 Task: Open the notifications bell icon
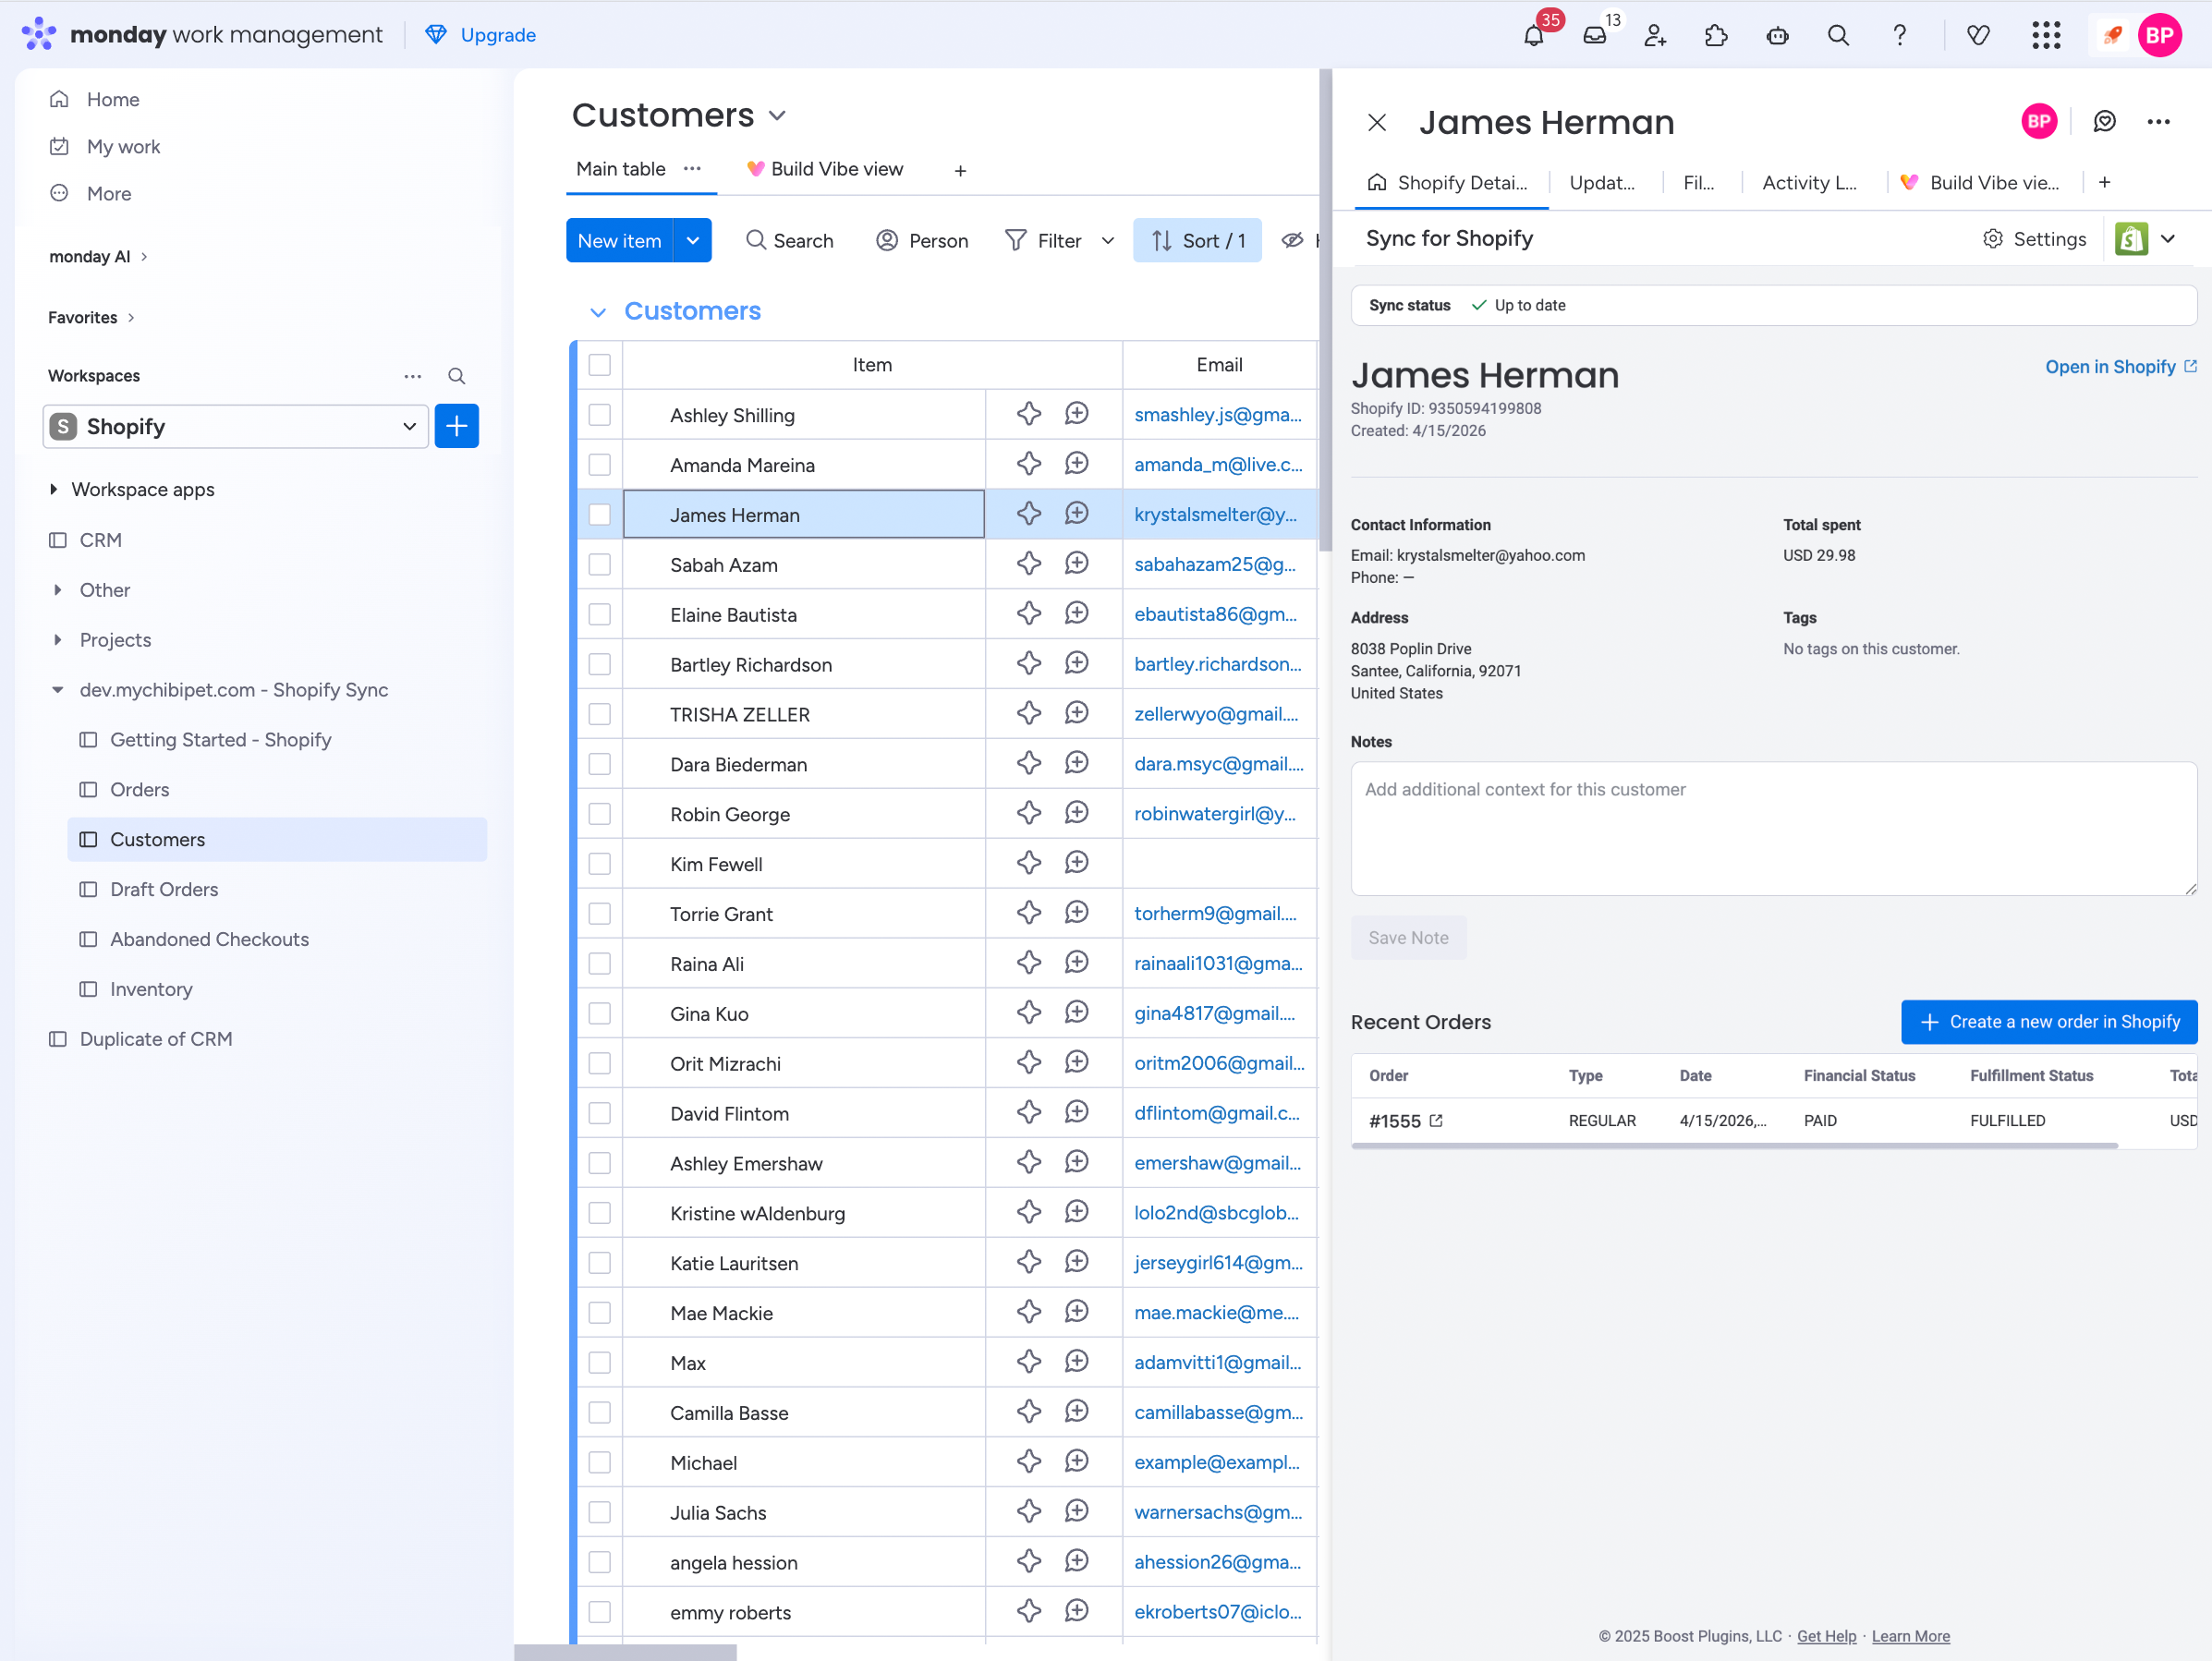pyautogui.click(x=1533, y=36)
